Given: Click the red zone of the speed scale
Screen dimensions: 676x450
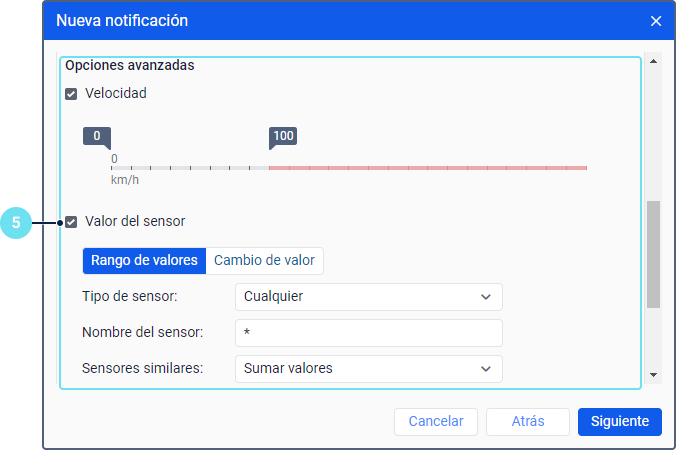Looking at the screenshot, I should tap(428, 167).
